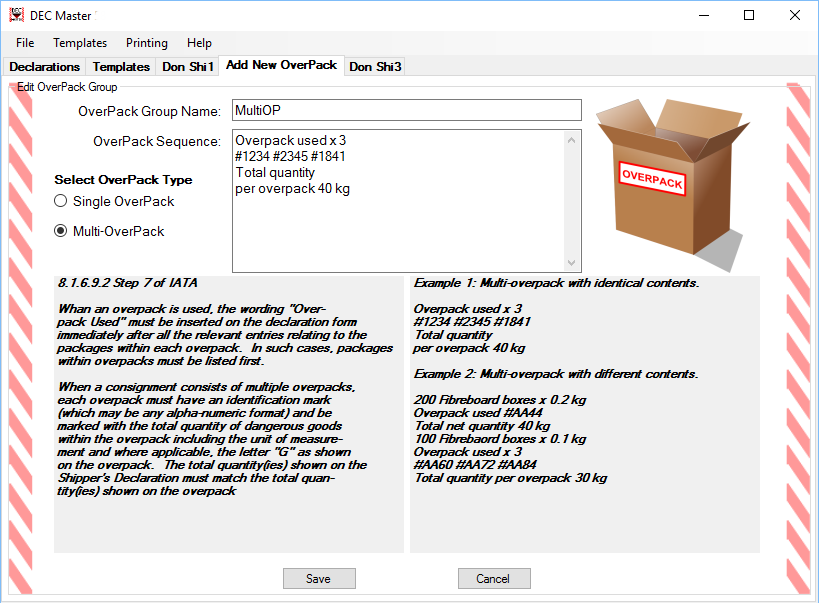Open the Printing menu
Viewport: 819px width, 603px height.
(x=147, y=43)
